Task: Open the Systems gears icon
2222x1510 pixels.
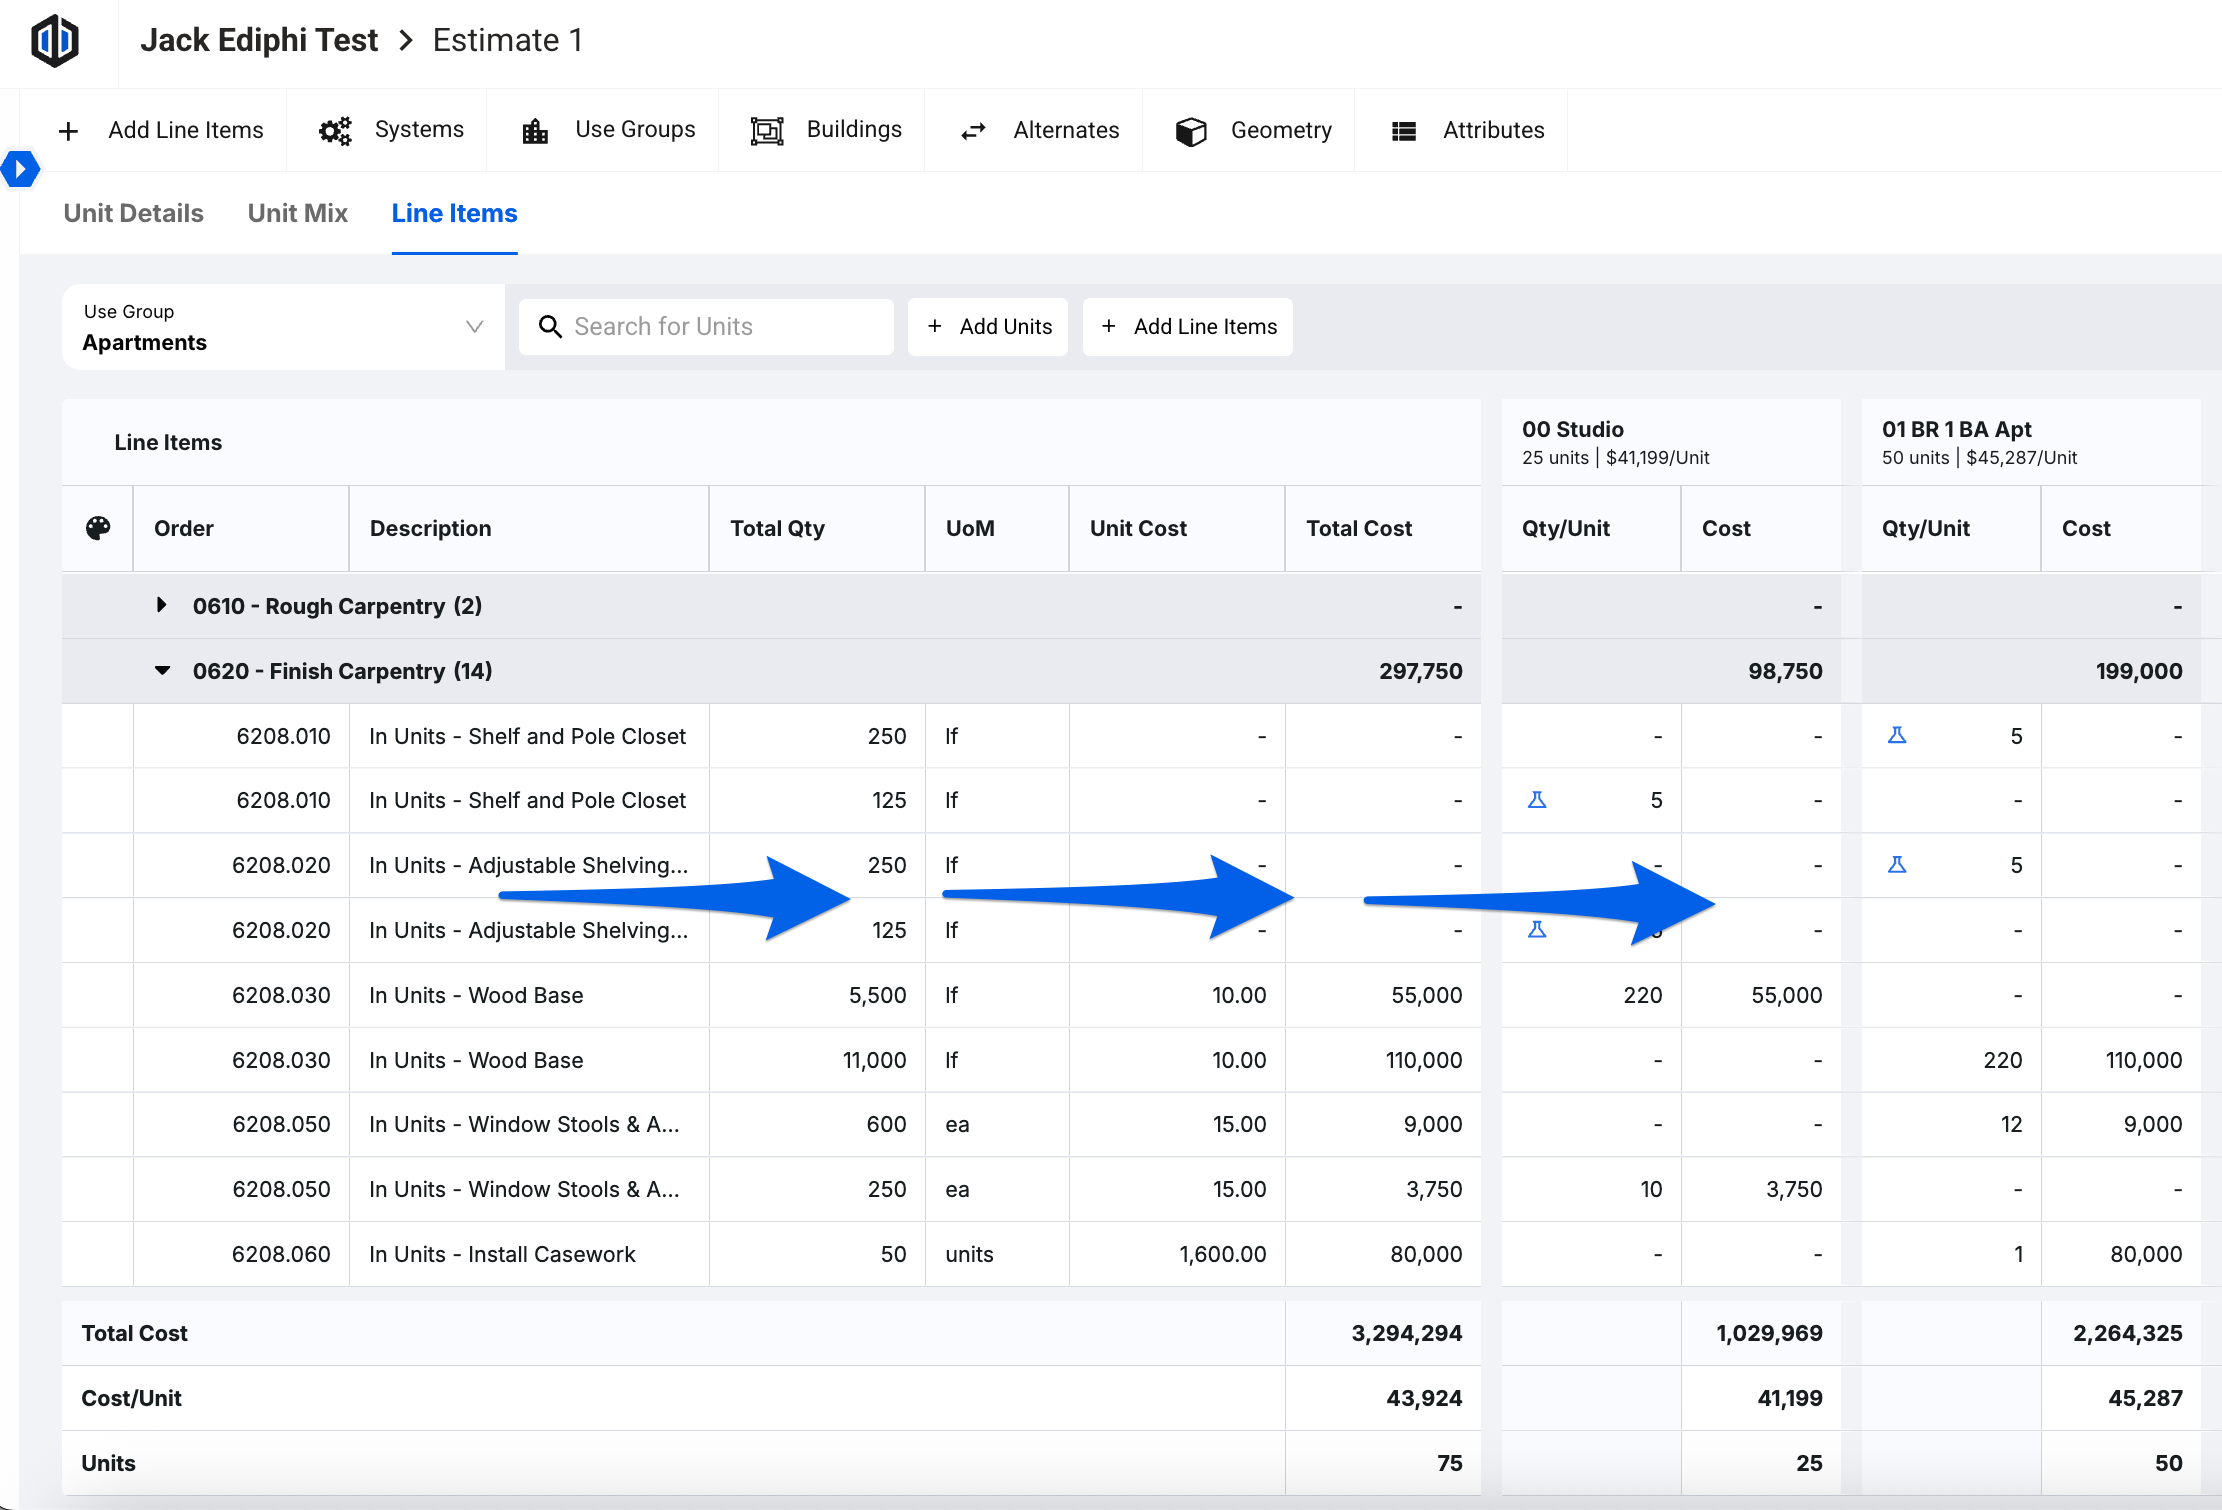Action: pyautogui.click(x=335, y=131)
